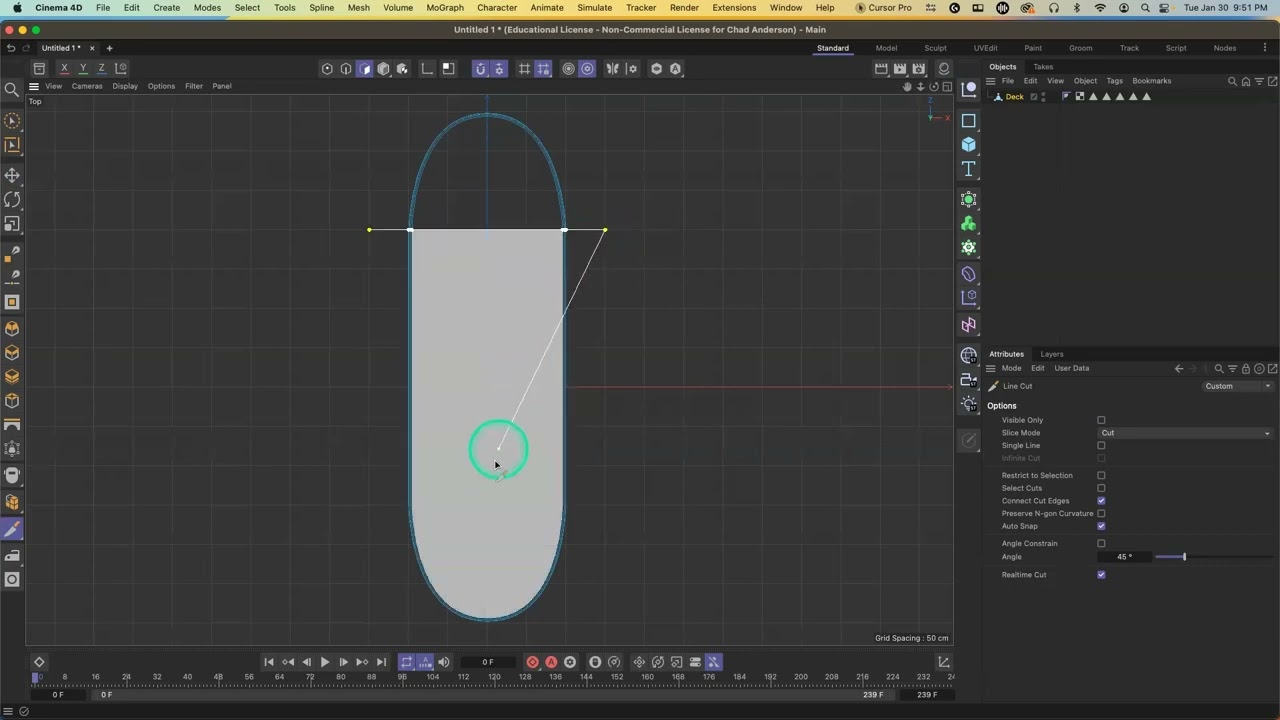Image resolution: width=1280 pixels, height=720 pixels.
Task: Click the Keyframe diamond icon left of timeline
Action: pyautogui.click(x=39, y=662)
